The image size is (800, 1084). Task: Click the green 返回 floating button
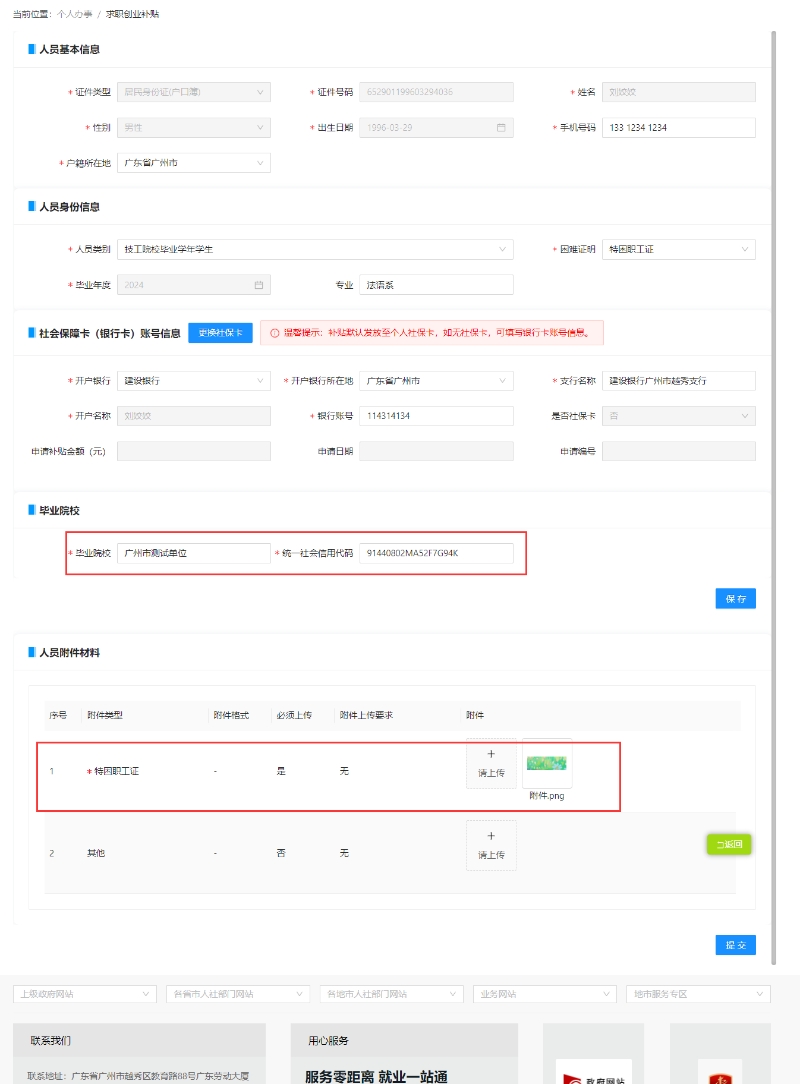coord(729,844)
